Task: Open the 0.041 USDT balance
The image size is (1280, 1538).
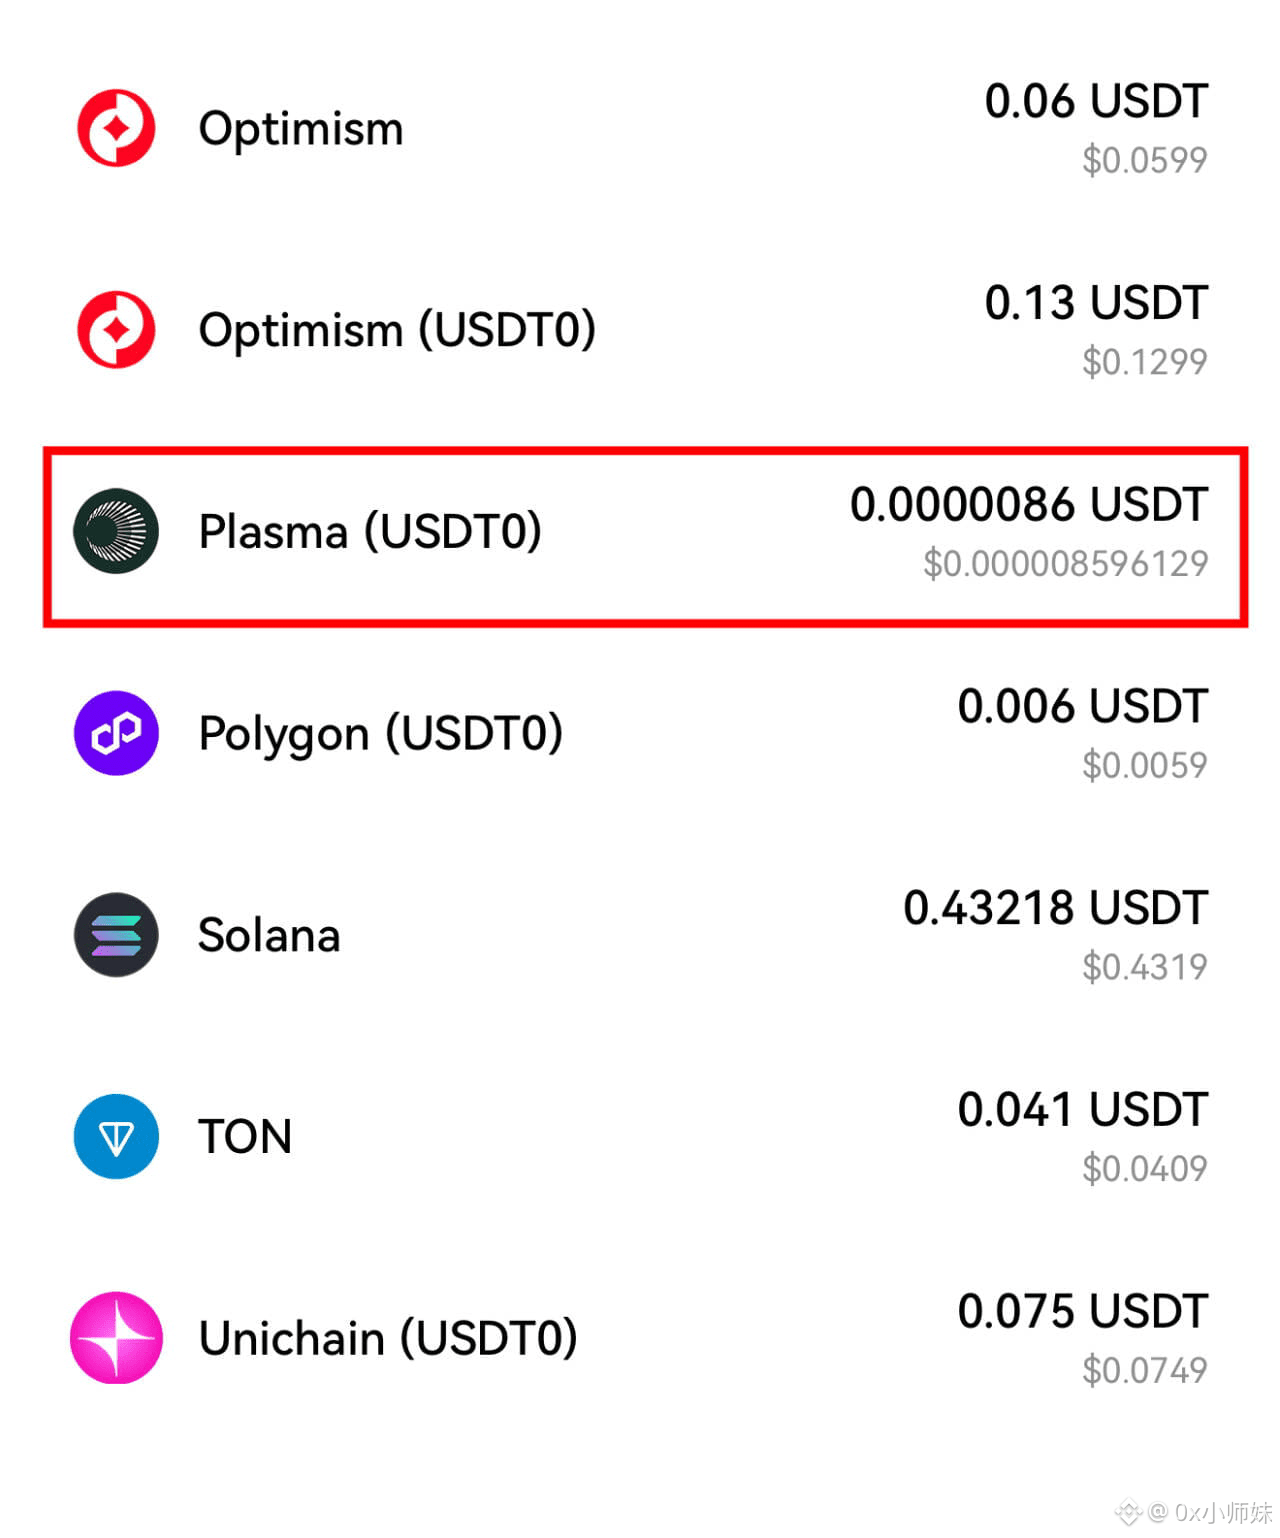Action: click(x=1083, y=1110)
